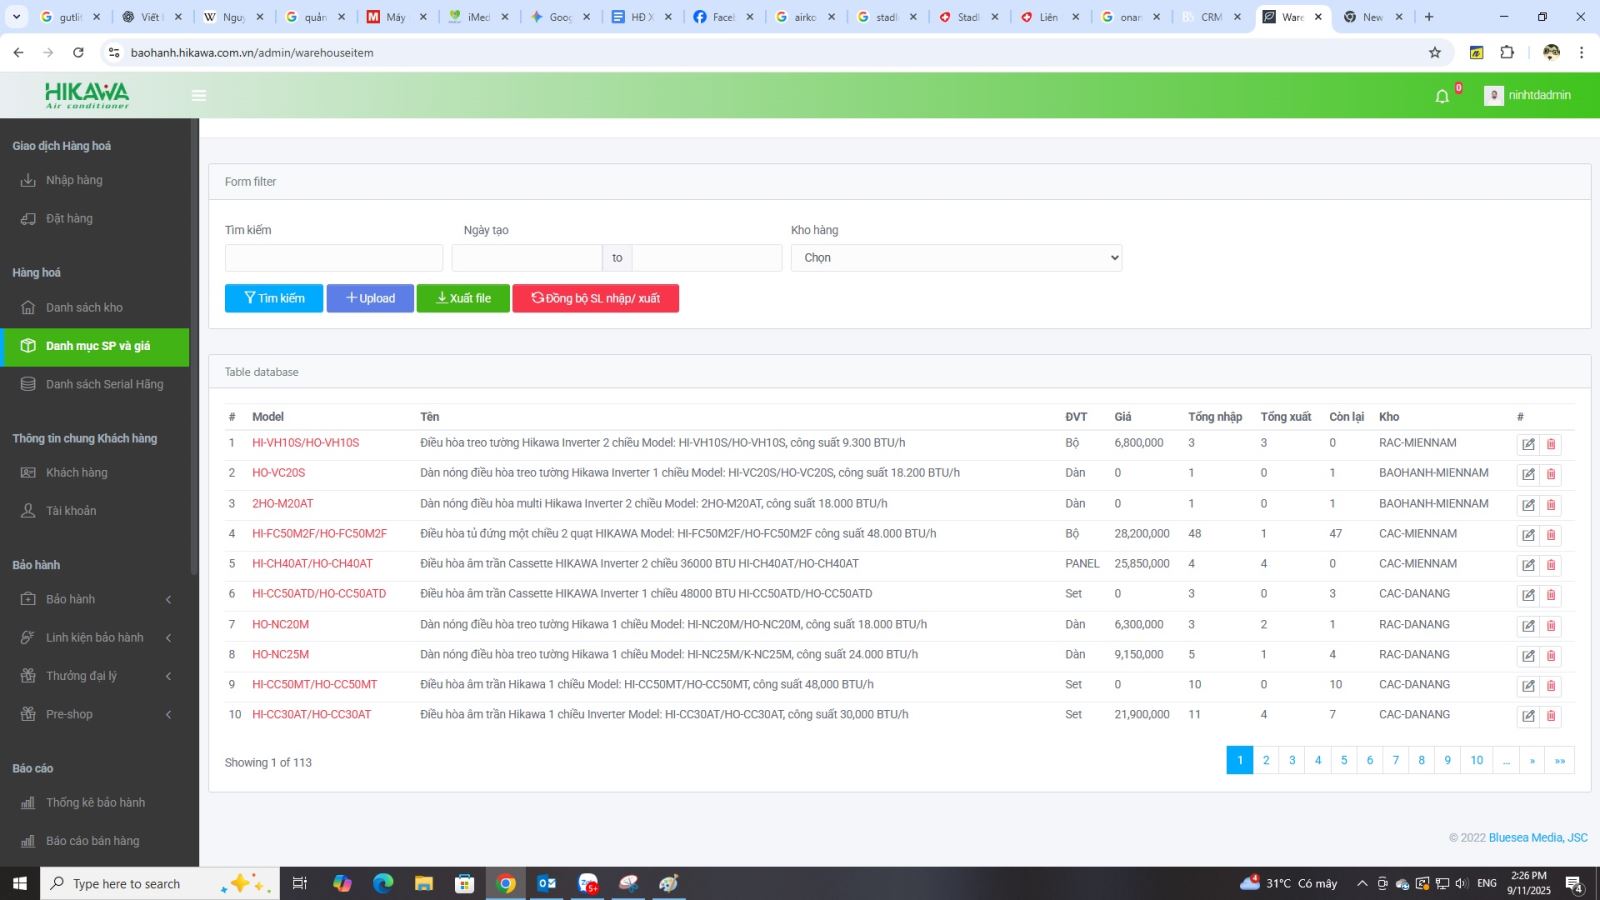Delete the HI-CC50MT/HO-CC50MT row
The height and width of the screenshot is (900, 1600).
click(1551, 686)
